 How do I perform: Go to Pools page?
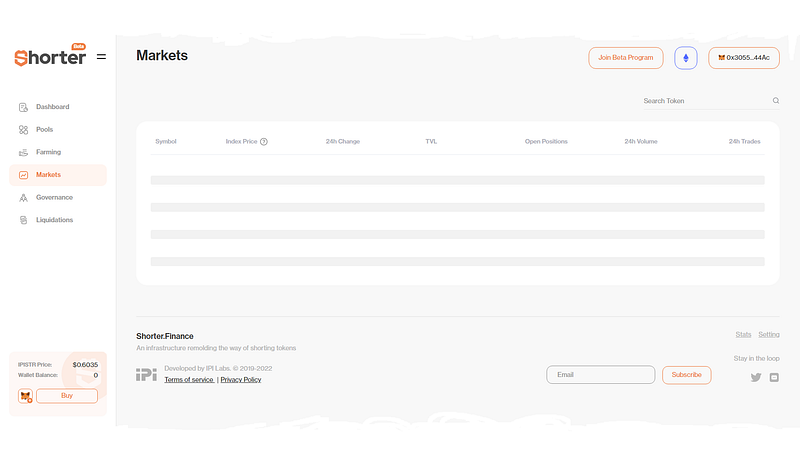point(58,130)
